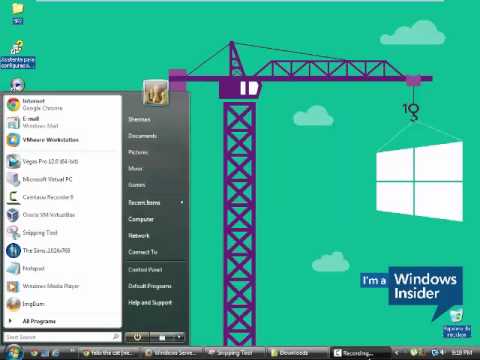Launch The Sims 1024x768
Screen dimensions: 480x360
click(x=62, y=250)
